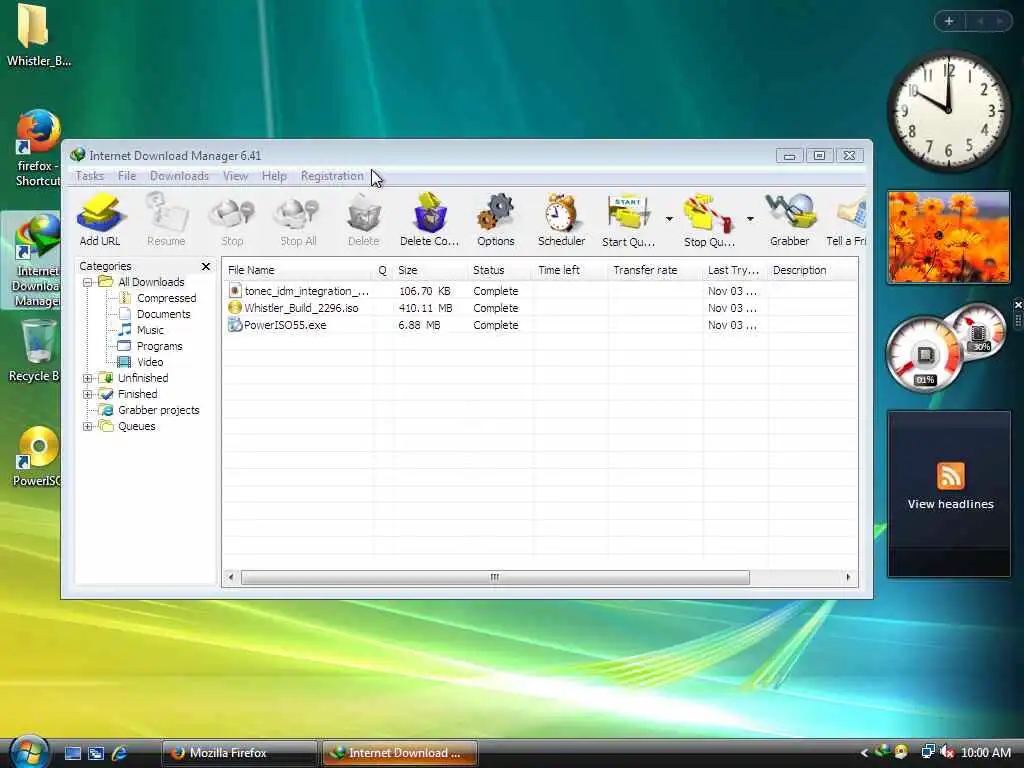The image size is (1024, 768).
Task: Open the File menu
Action: pos(127,176)
